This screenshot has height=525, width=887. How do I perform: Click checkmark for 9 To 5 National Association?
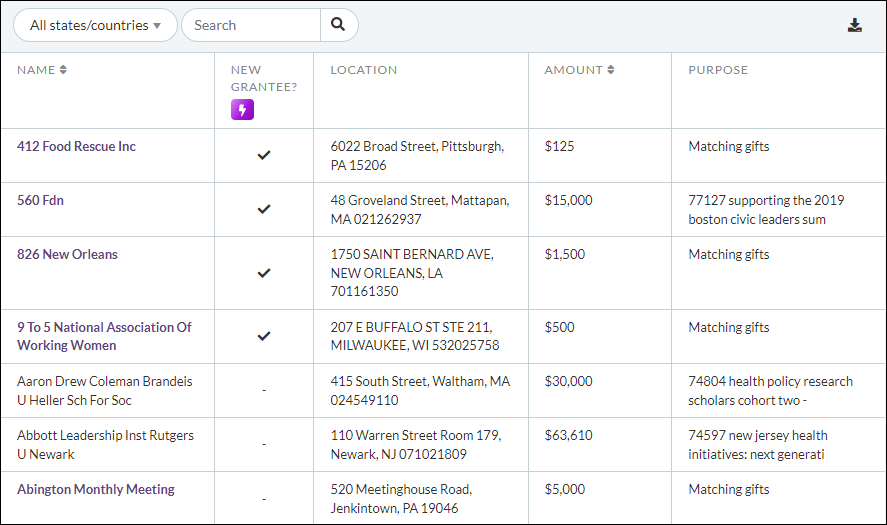264,336
